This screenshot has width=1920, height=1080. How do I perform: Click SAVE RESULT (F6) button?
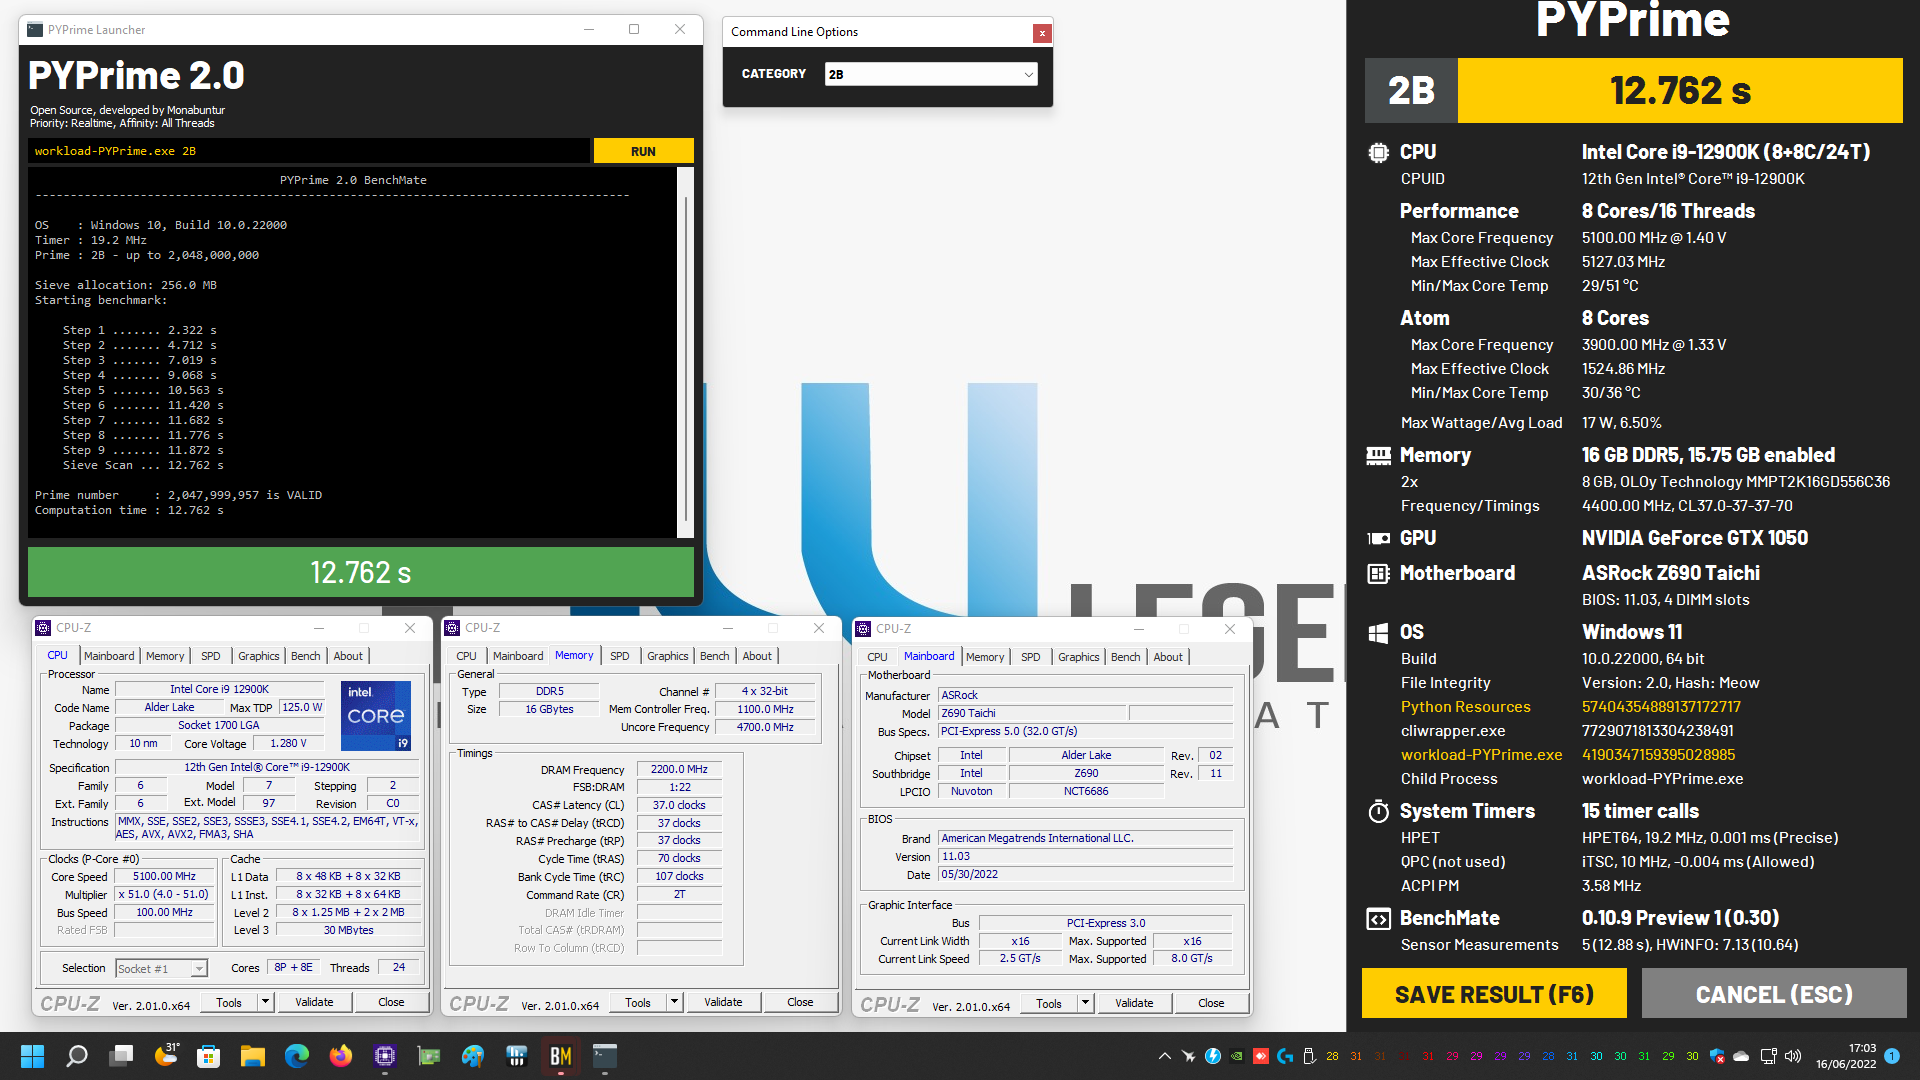click(x=1494, y=994)
